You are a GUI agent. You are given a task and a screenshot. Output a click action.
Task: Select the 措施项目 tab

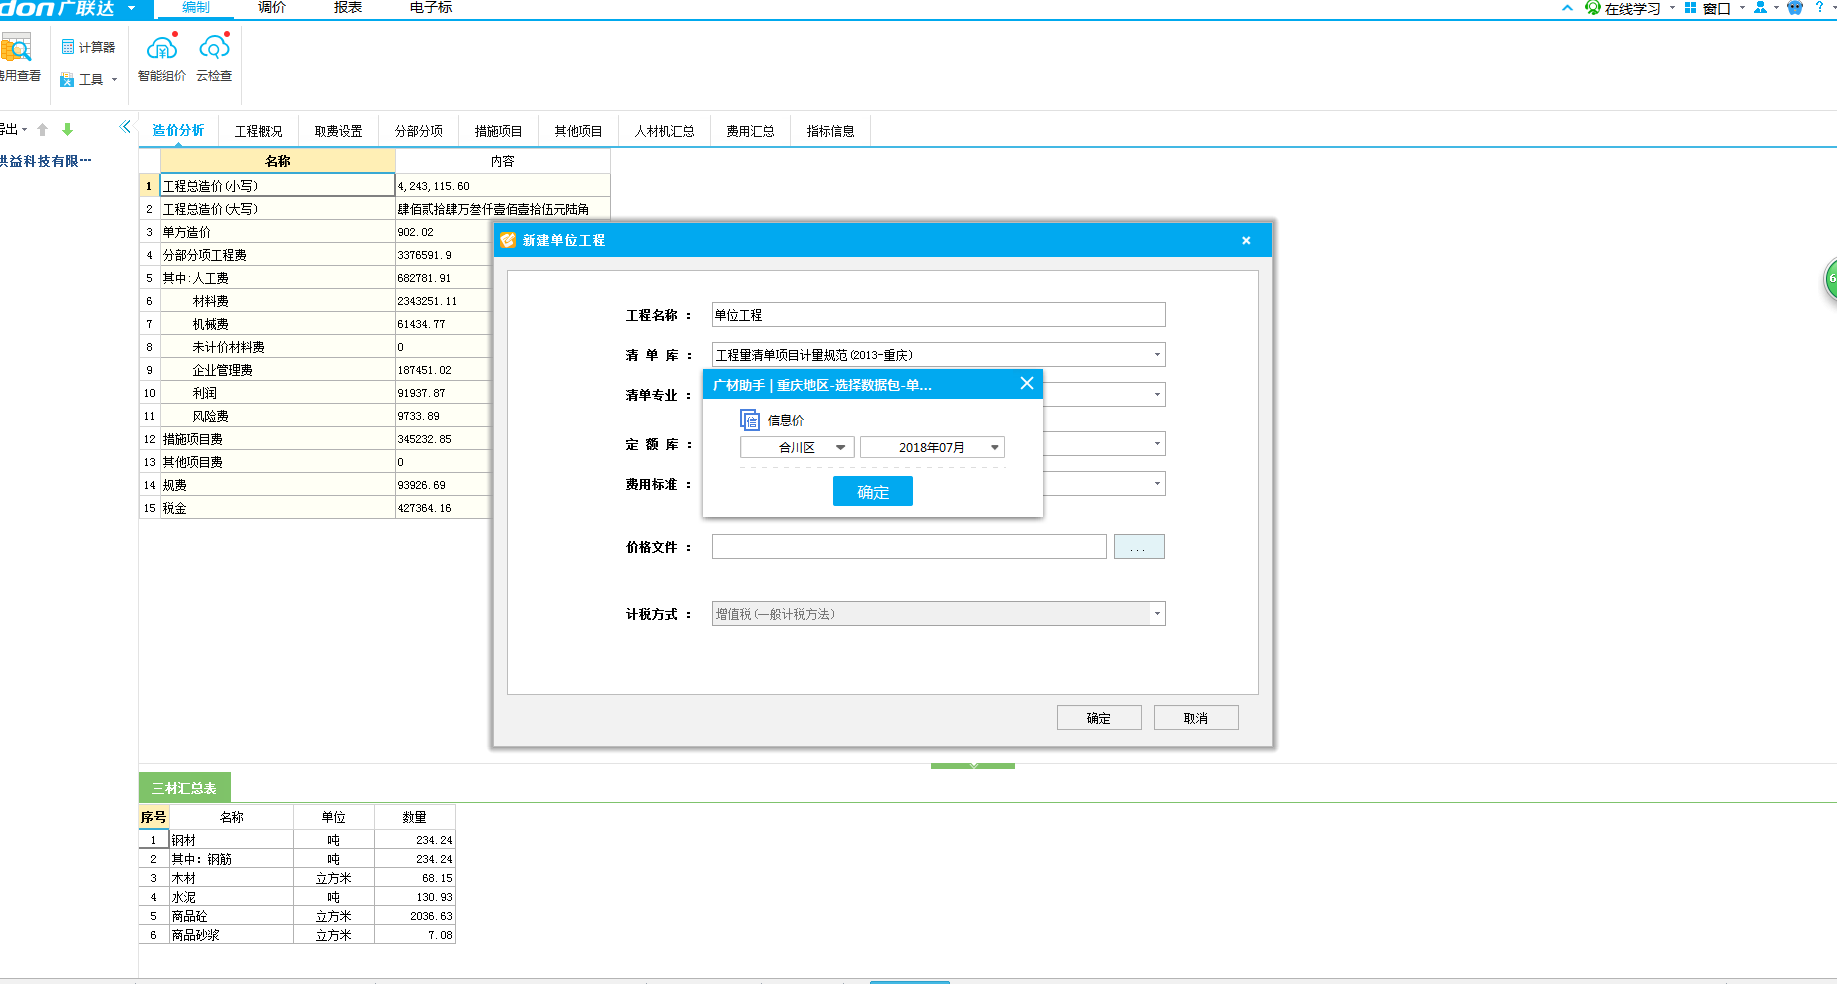[x=498, y=131]
